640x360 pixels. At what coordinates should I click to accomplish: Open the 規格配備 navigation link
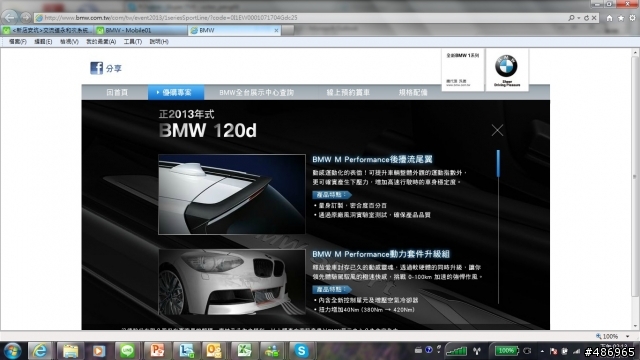(413, 93)
